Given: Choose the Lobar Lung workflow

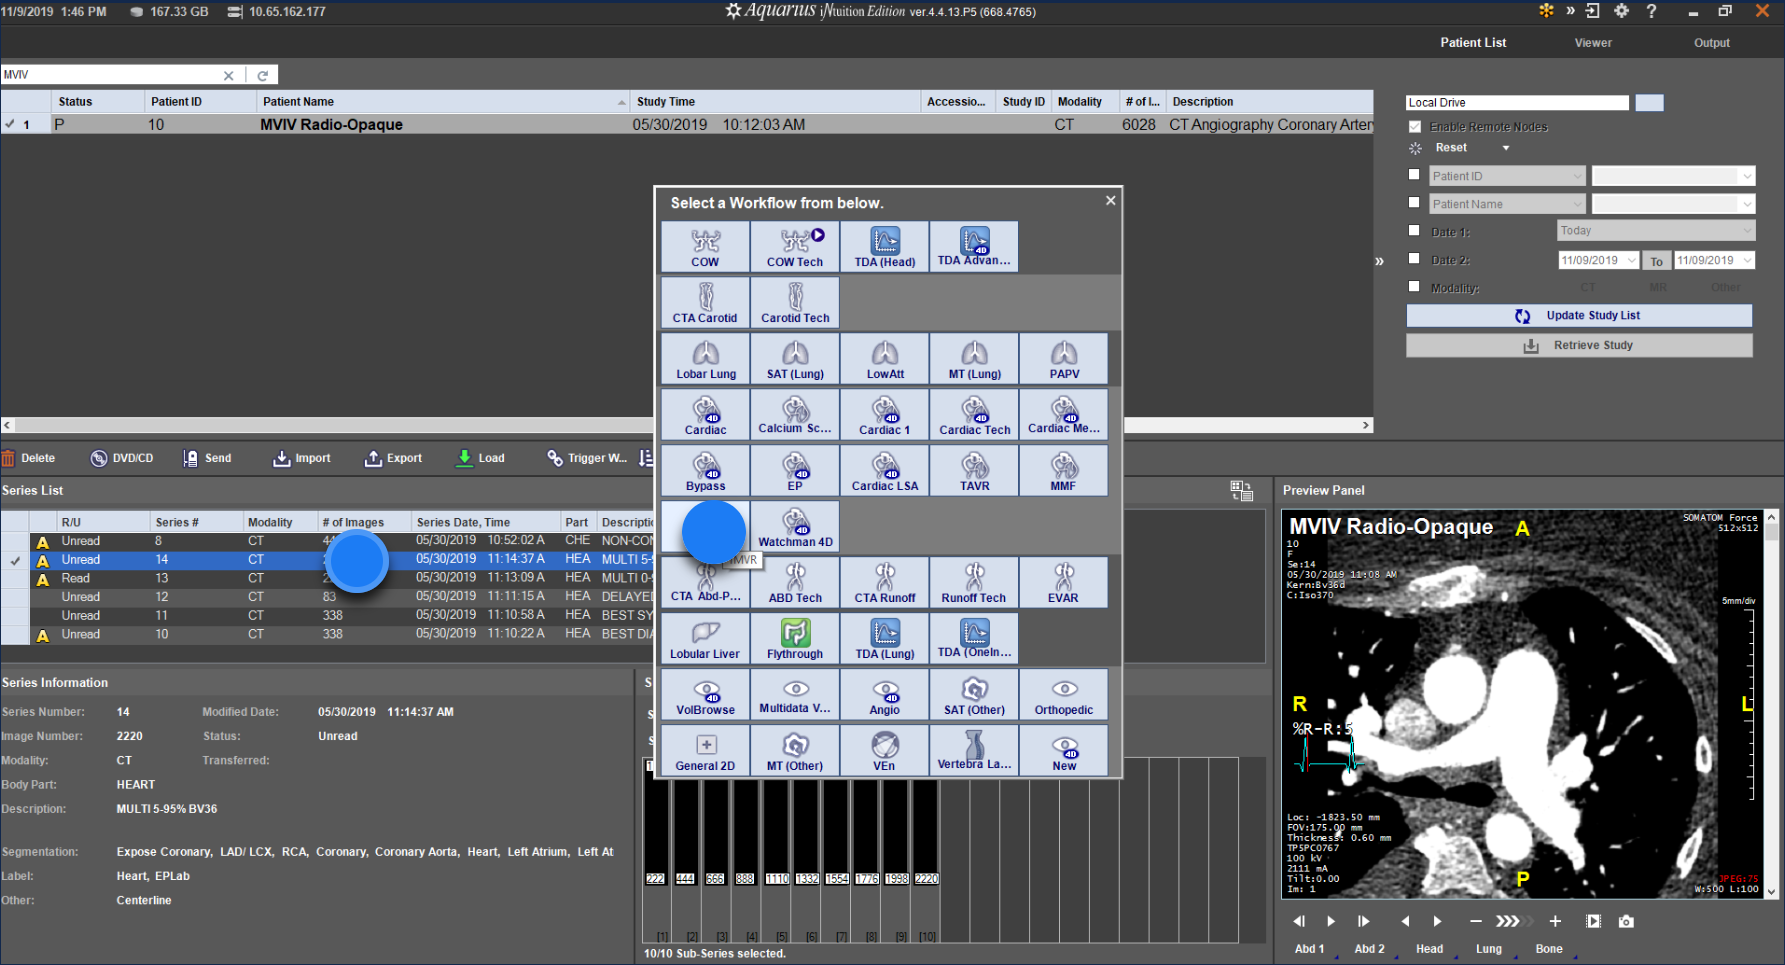Looking at the screenshot, I should (706, 358).
